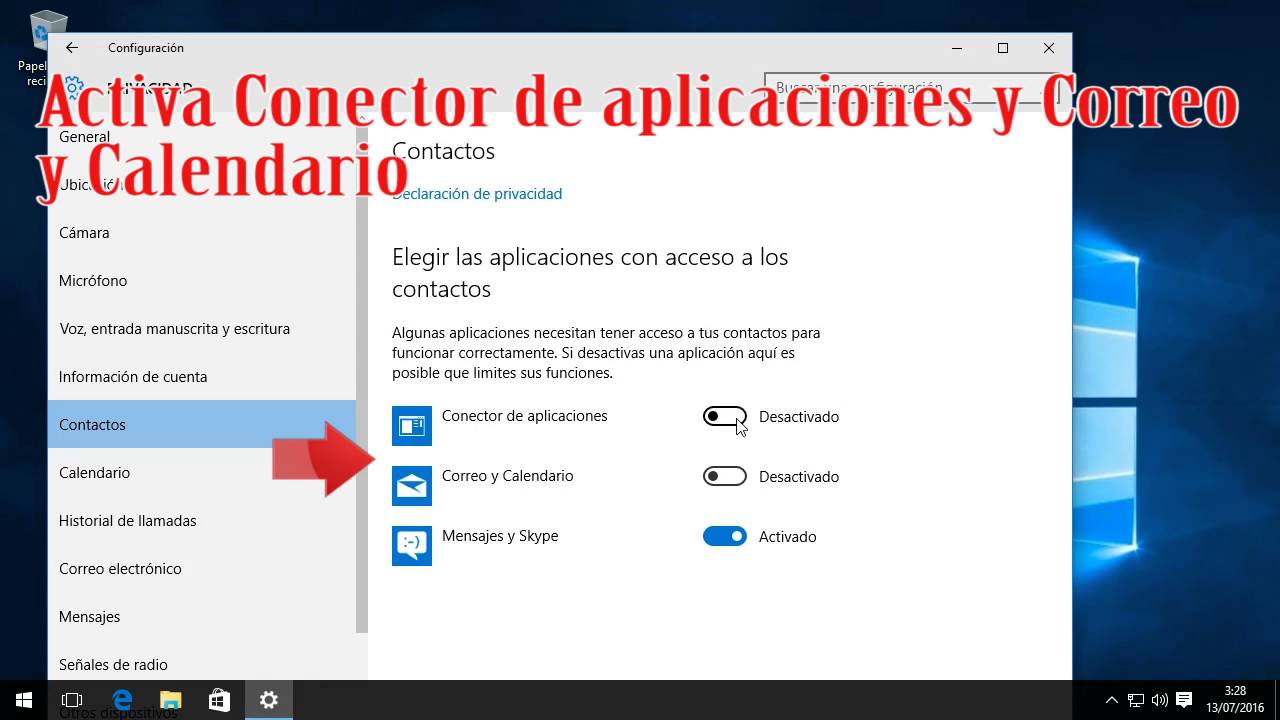This screenshot has height=720, width=1280.
Task: Click the Settings gear taskbar icon
Action: [x=268, y=700]
